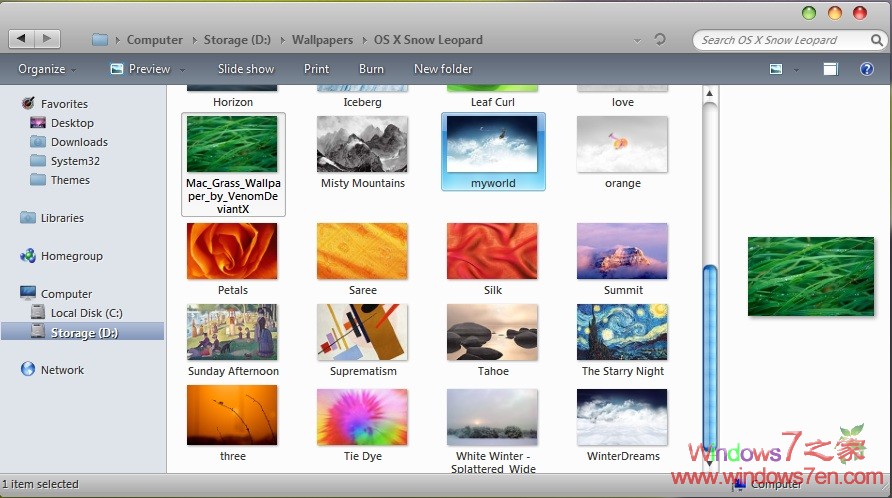
Task: Select the myworld wallpaper thumbnail
Action: click(x=492, y=144)
